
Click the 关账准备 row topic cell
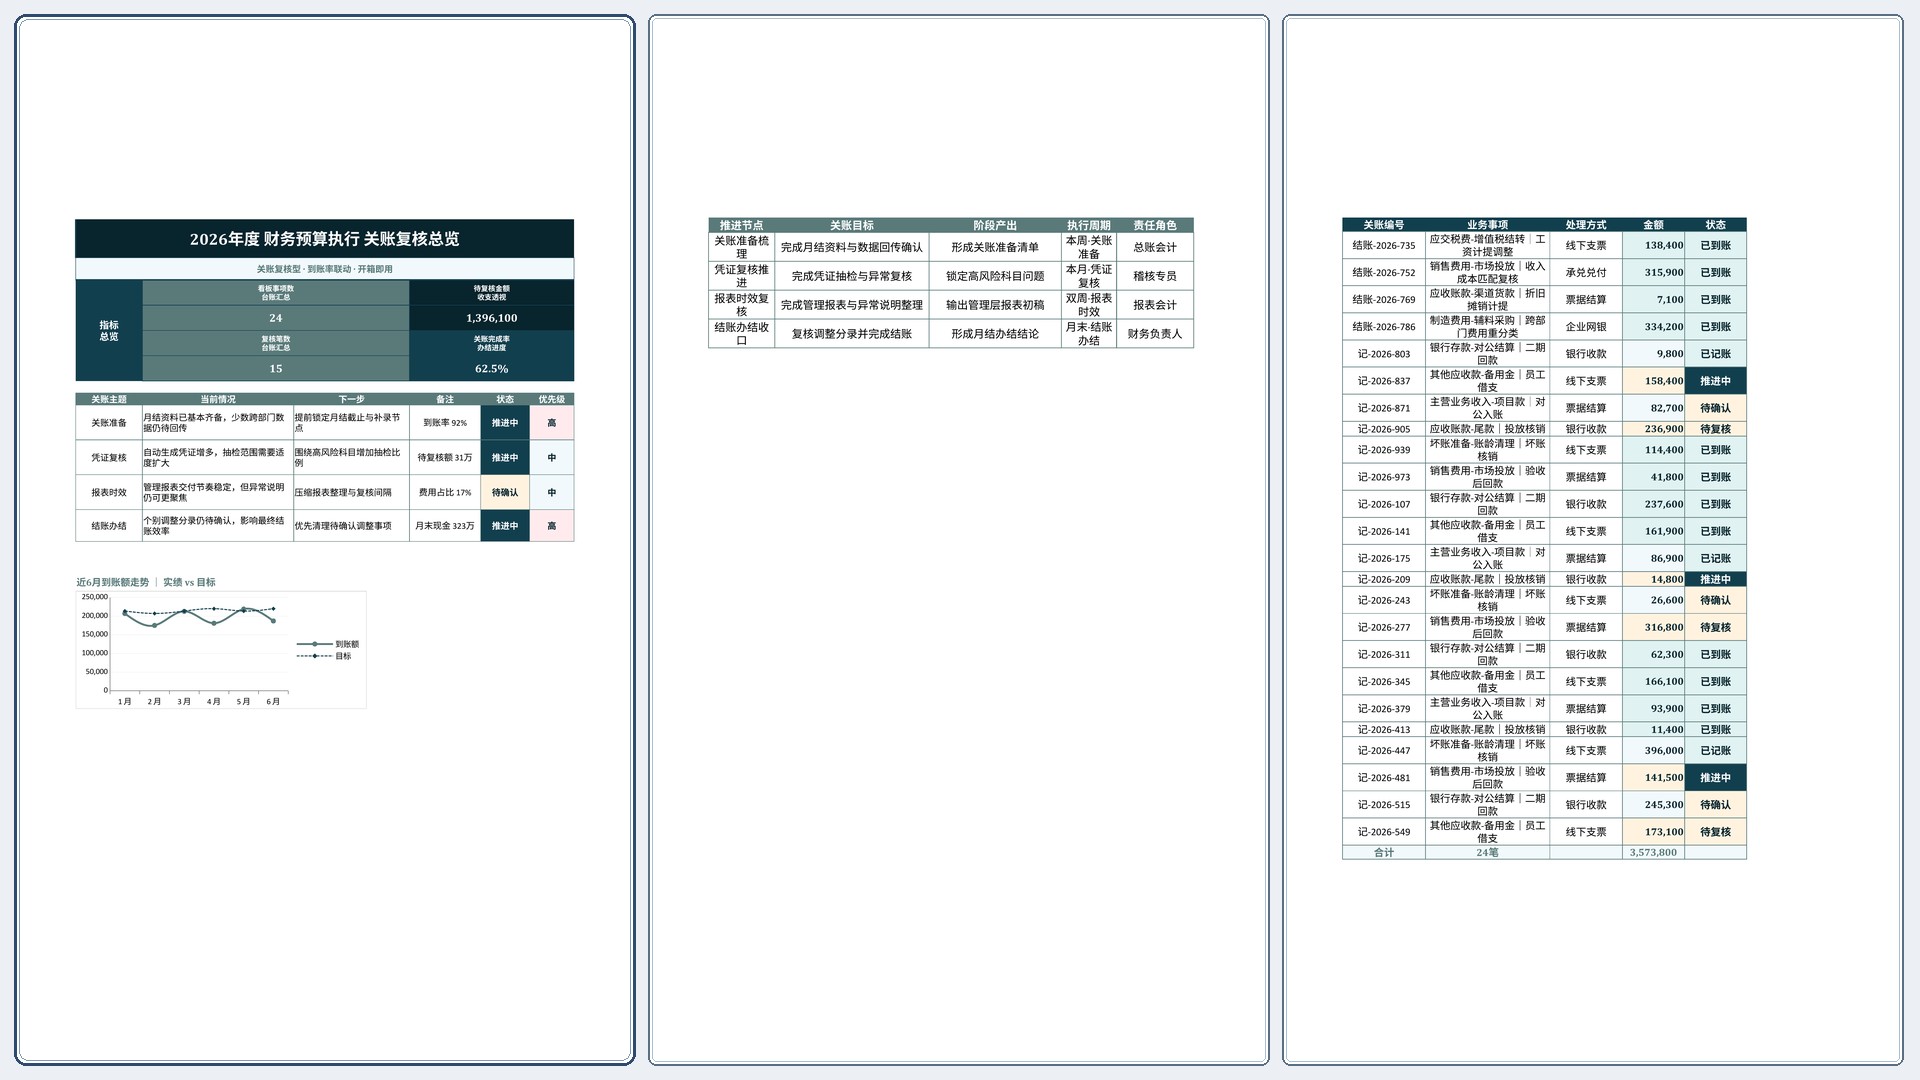(109, 423)
